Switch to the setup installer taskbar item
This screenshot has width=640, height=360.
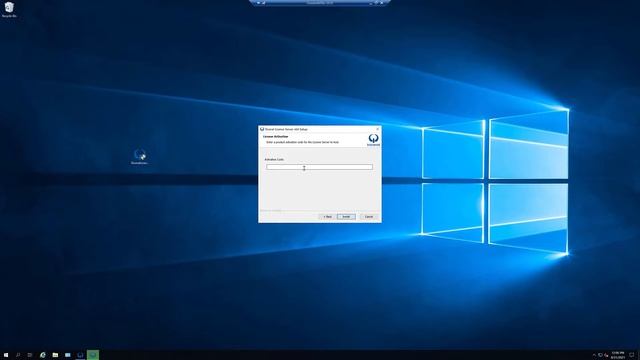point(80,355)
